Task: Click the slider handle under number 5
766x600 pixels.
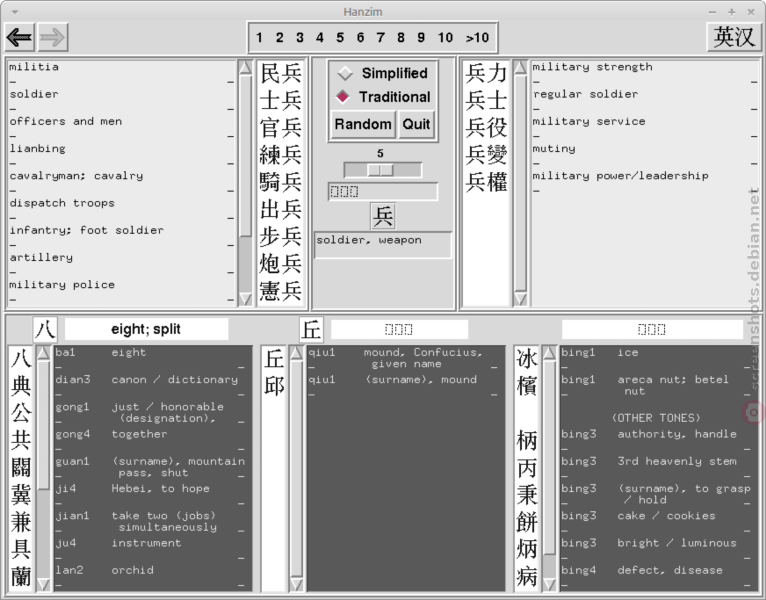Action: tap(381, 170)
